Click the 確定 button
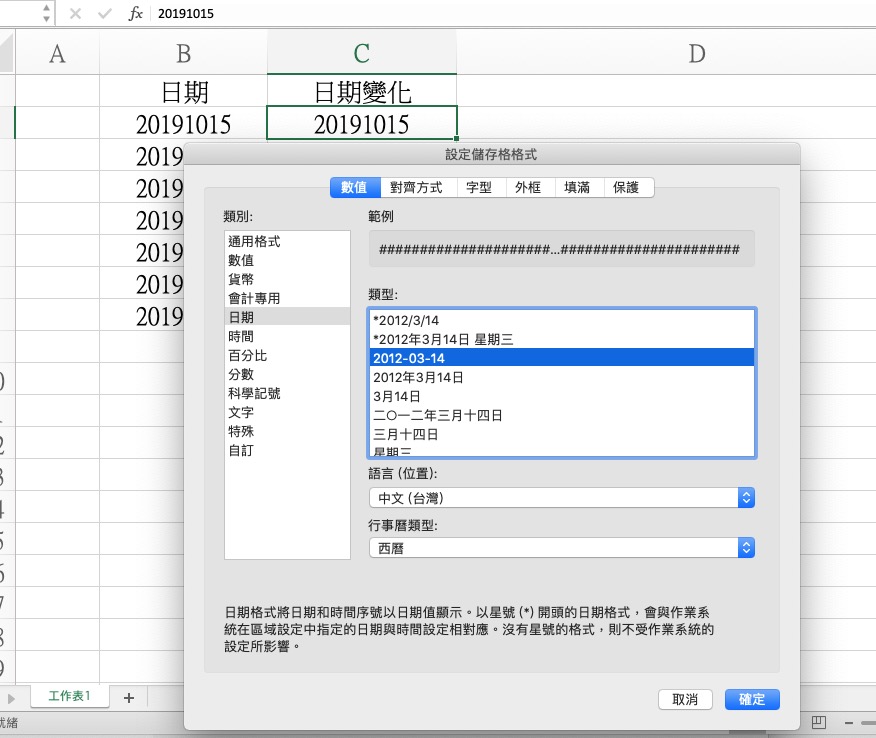This screenshot has height=738, width=876. [752, 699]
